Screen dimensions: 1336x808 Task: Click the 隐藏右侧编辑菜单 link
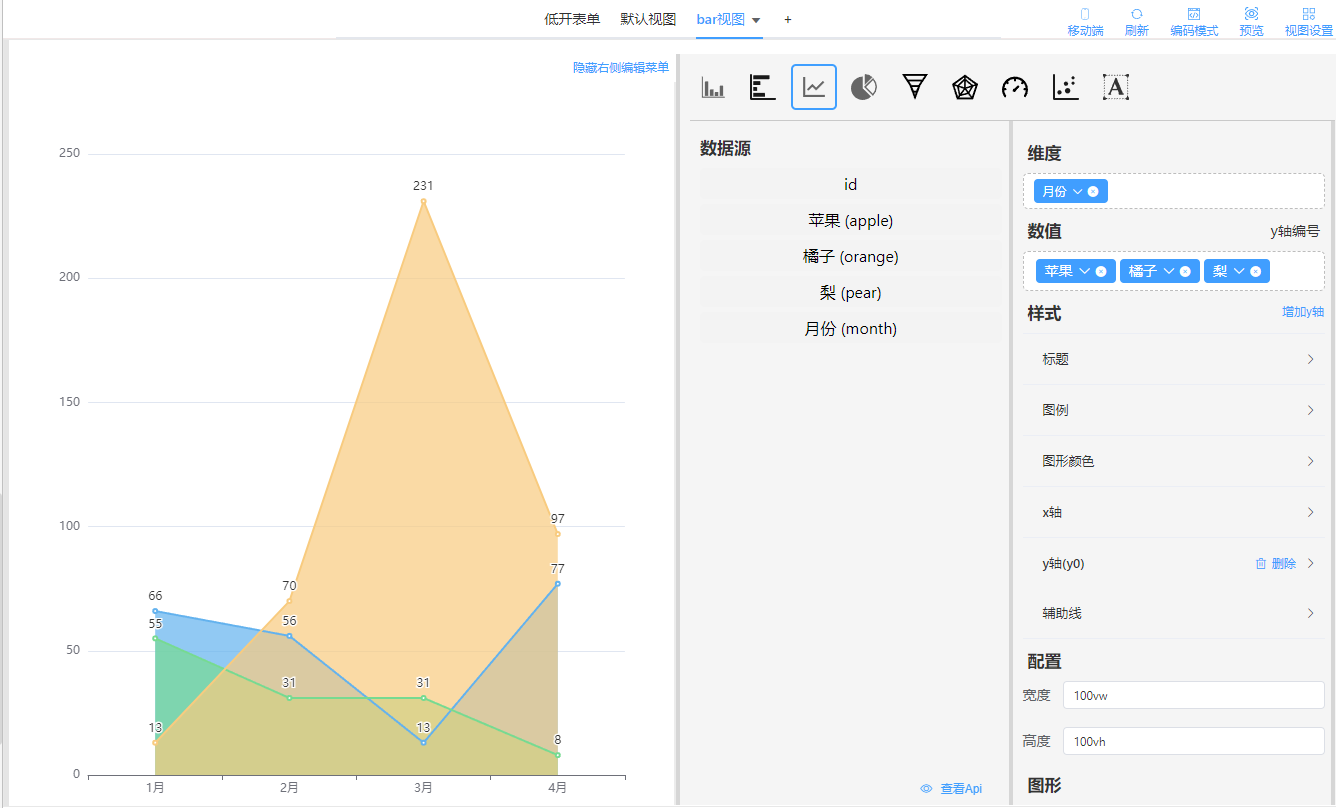(621, 67)
